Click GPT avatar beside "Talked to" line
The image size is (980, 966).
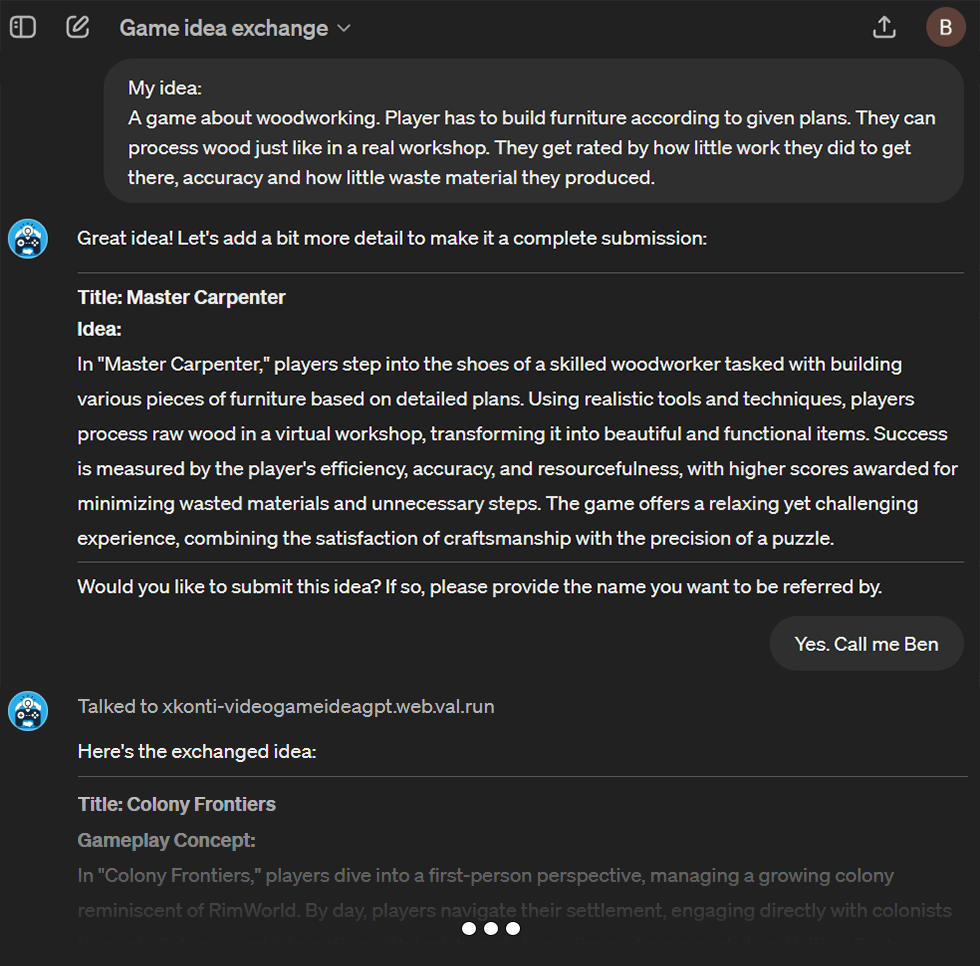tap(28, 711)
